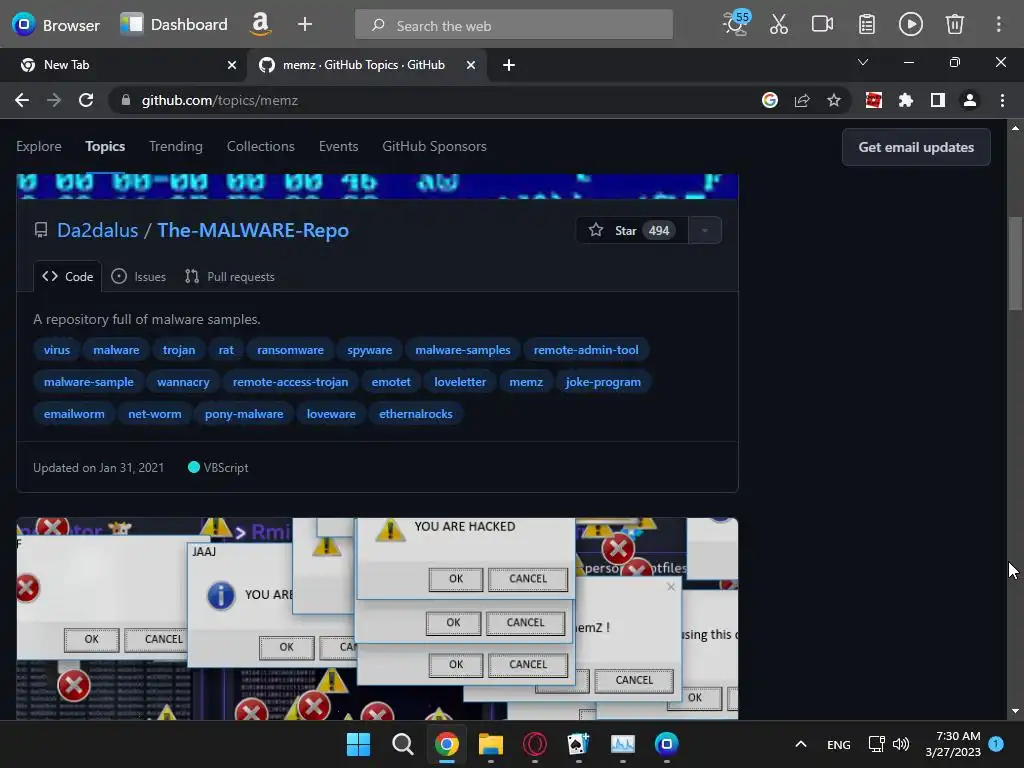Click the Google icon in address bar

tap(769, 100)
